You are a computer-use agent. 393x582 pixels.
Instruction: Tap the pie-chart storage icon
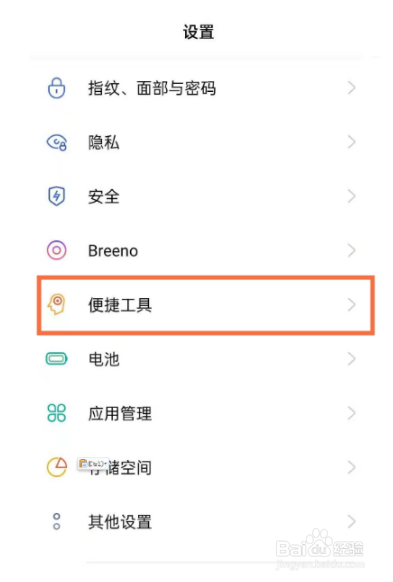56,467
